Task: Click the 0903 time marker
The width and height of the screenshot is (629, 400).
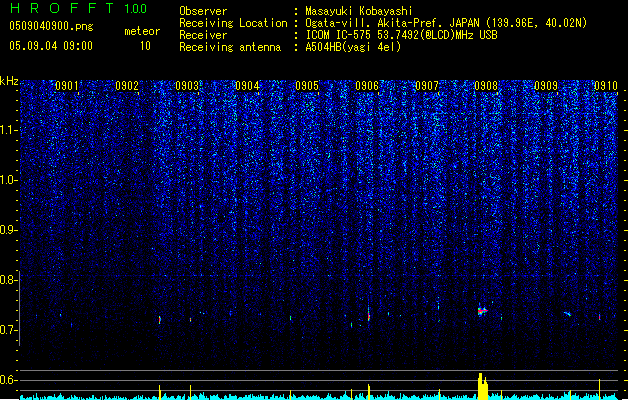Action: (187, 86)
